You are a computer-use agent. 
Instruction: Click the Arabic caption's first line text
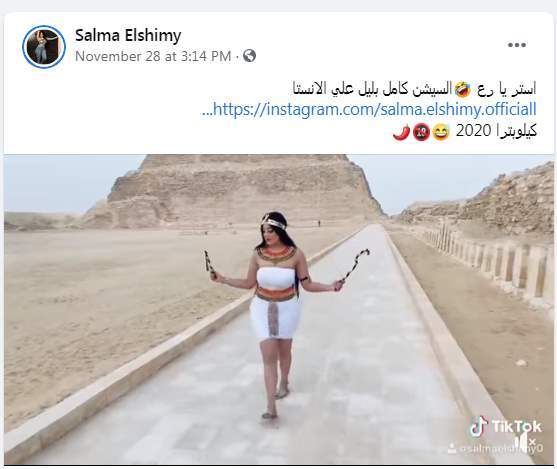click(414, 89)
